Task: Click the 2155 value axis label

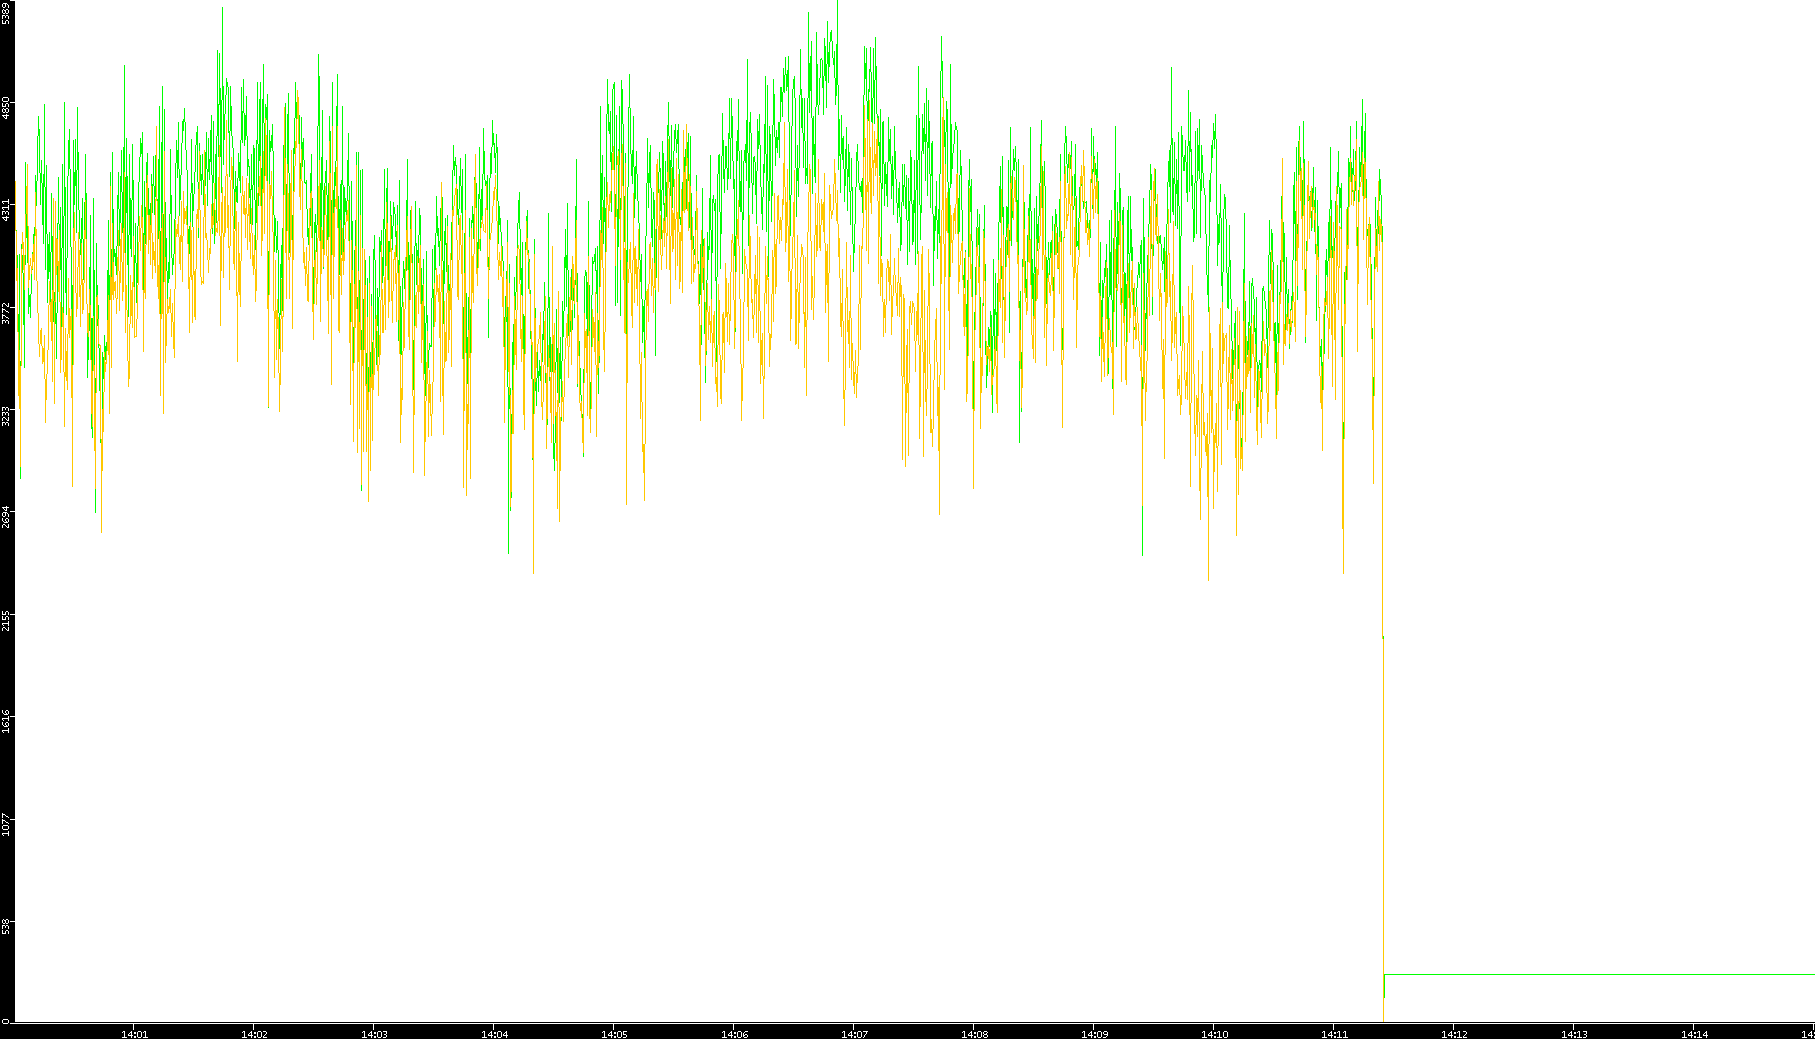Action: tap(6, 620)
